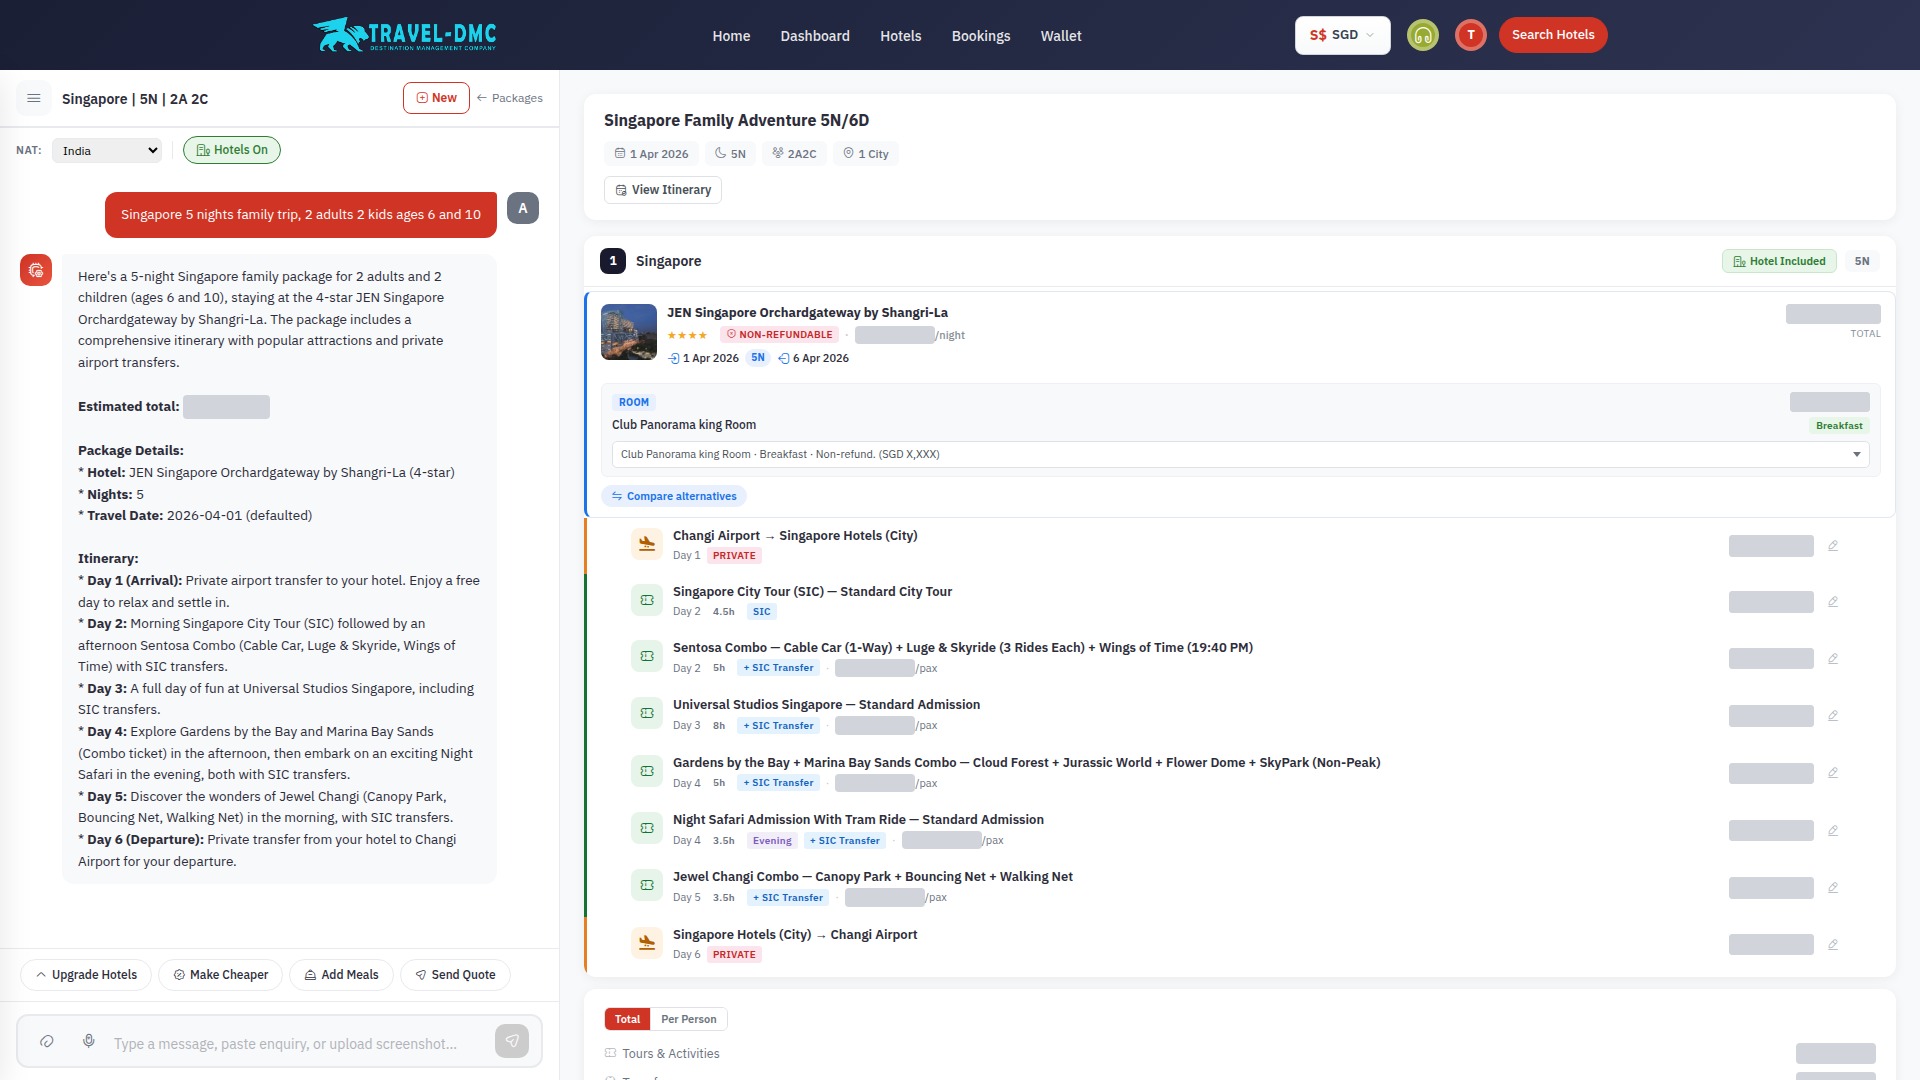Screen dimensions: 1920x1080
Task: Switch pricing view to Per Person
Action: (688, 1018)
